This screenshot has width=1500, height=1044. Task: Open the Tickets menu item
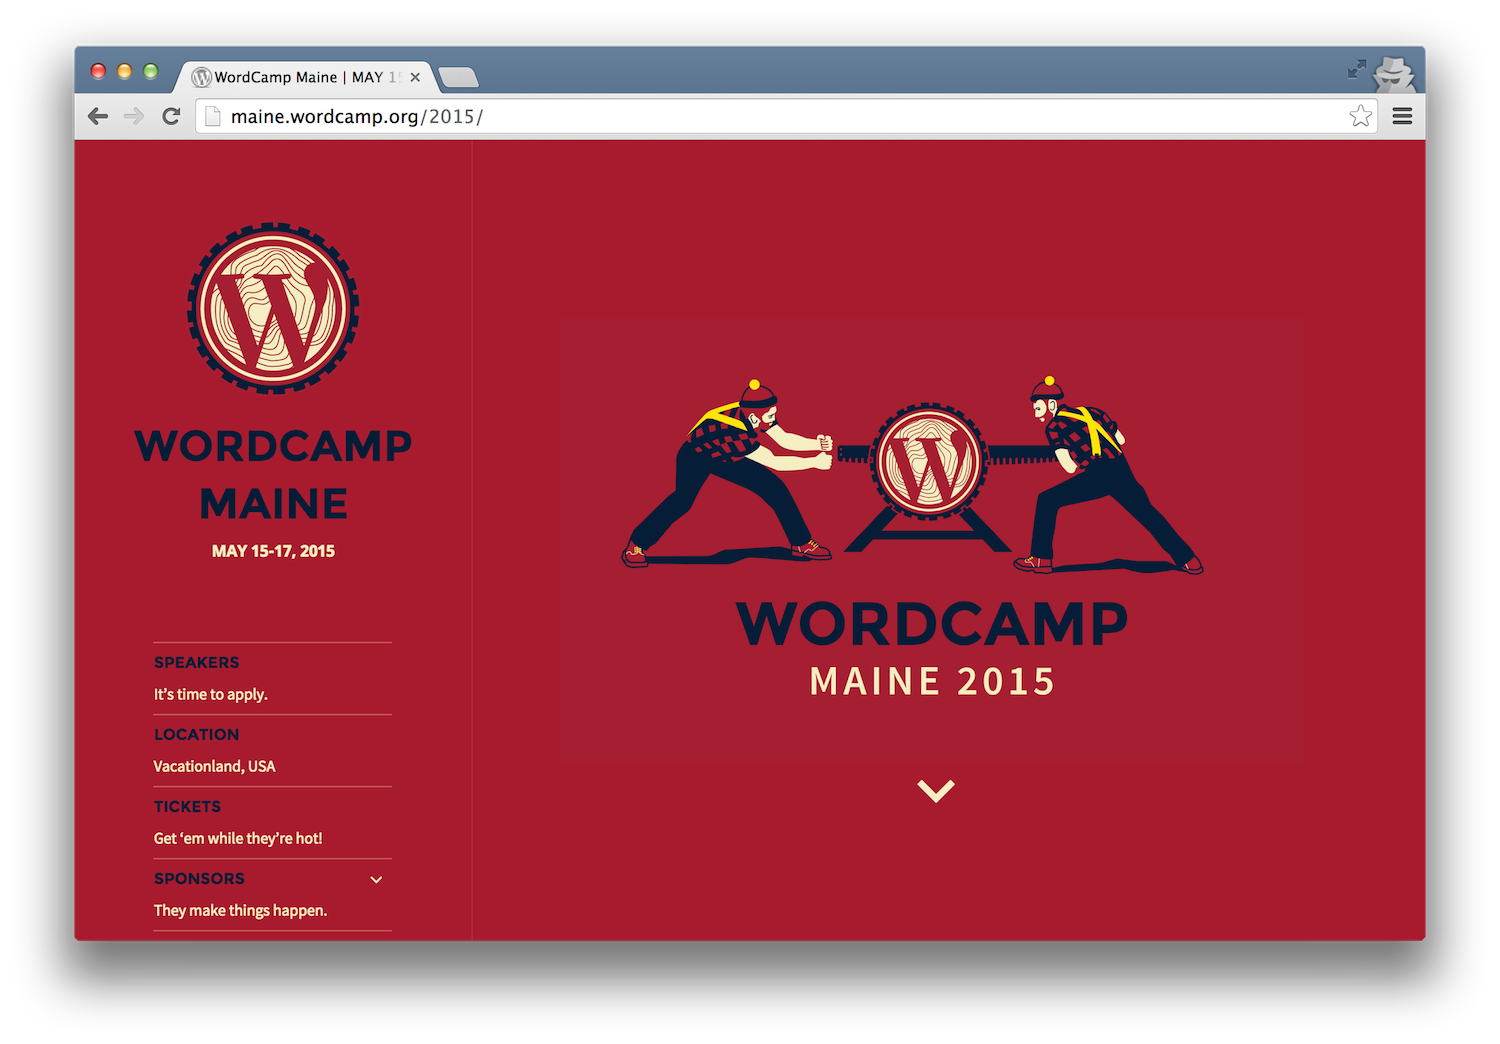point(188,806)
